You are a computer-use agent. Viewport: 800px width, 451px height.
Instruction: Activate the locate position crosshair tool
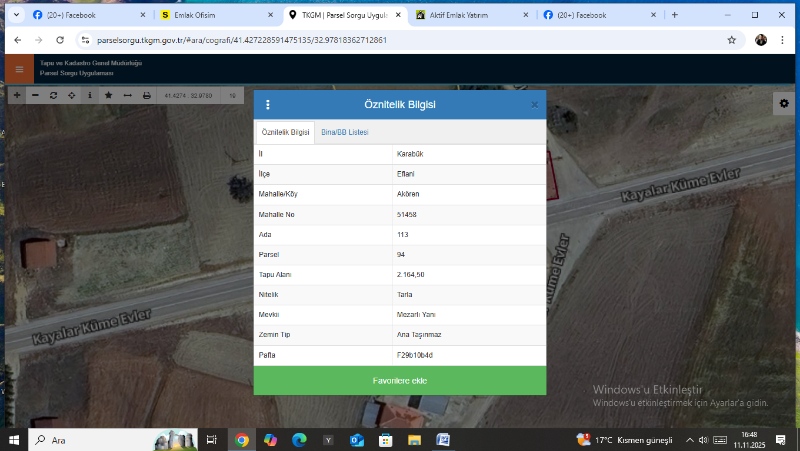tap(71, 95)
